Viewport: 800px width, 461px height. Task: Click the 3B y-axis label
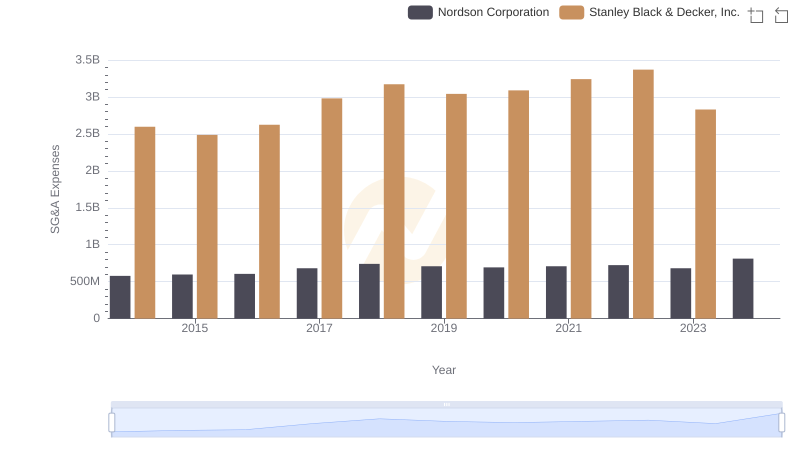92,97
